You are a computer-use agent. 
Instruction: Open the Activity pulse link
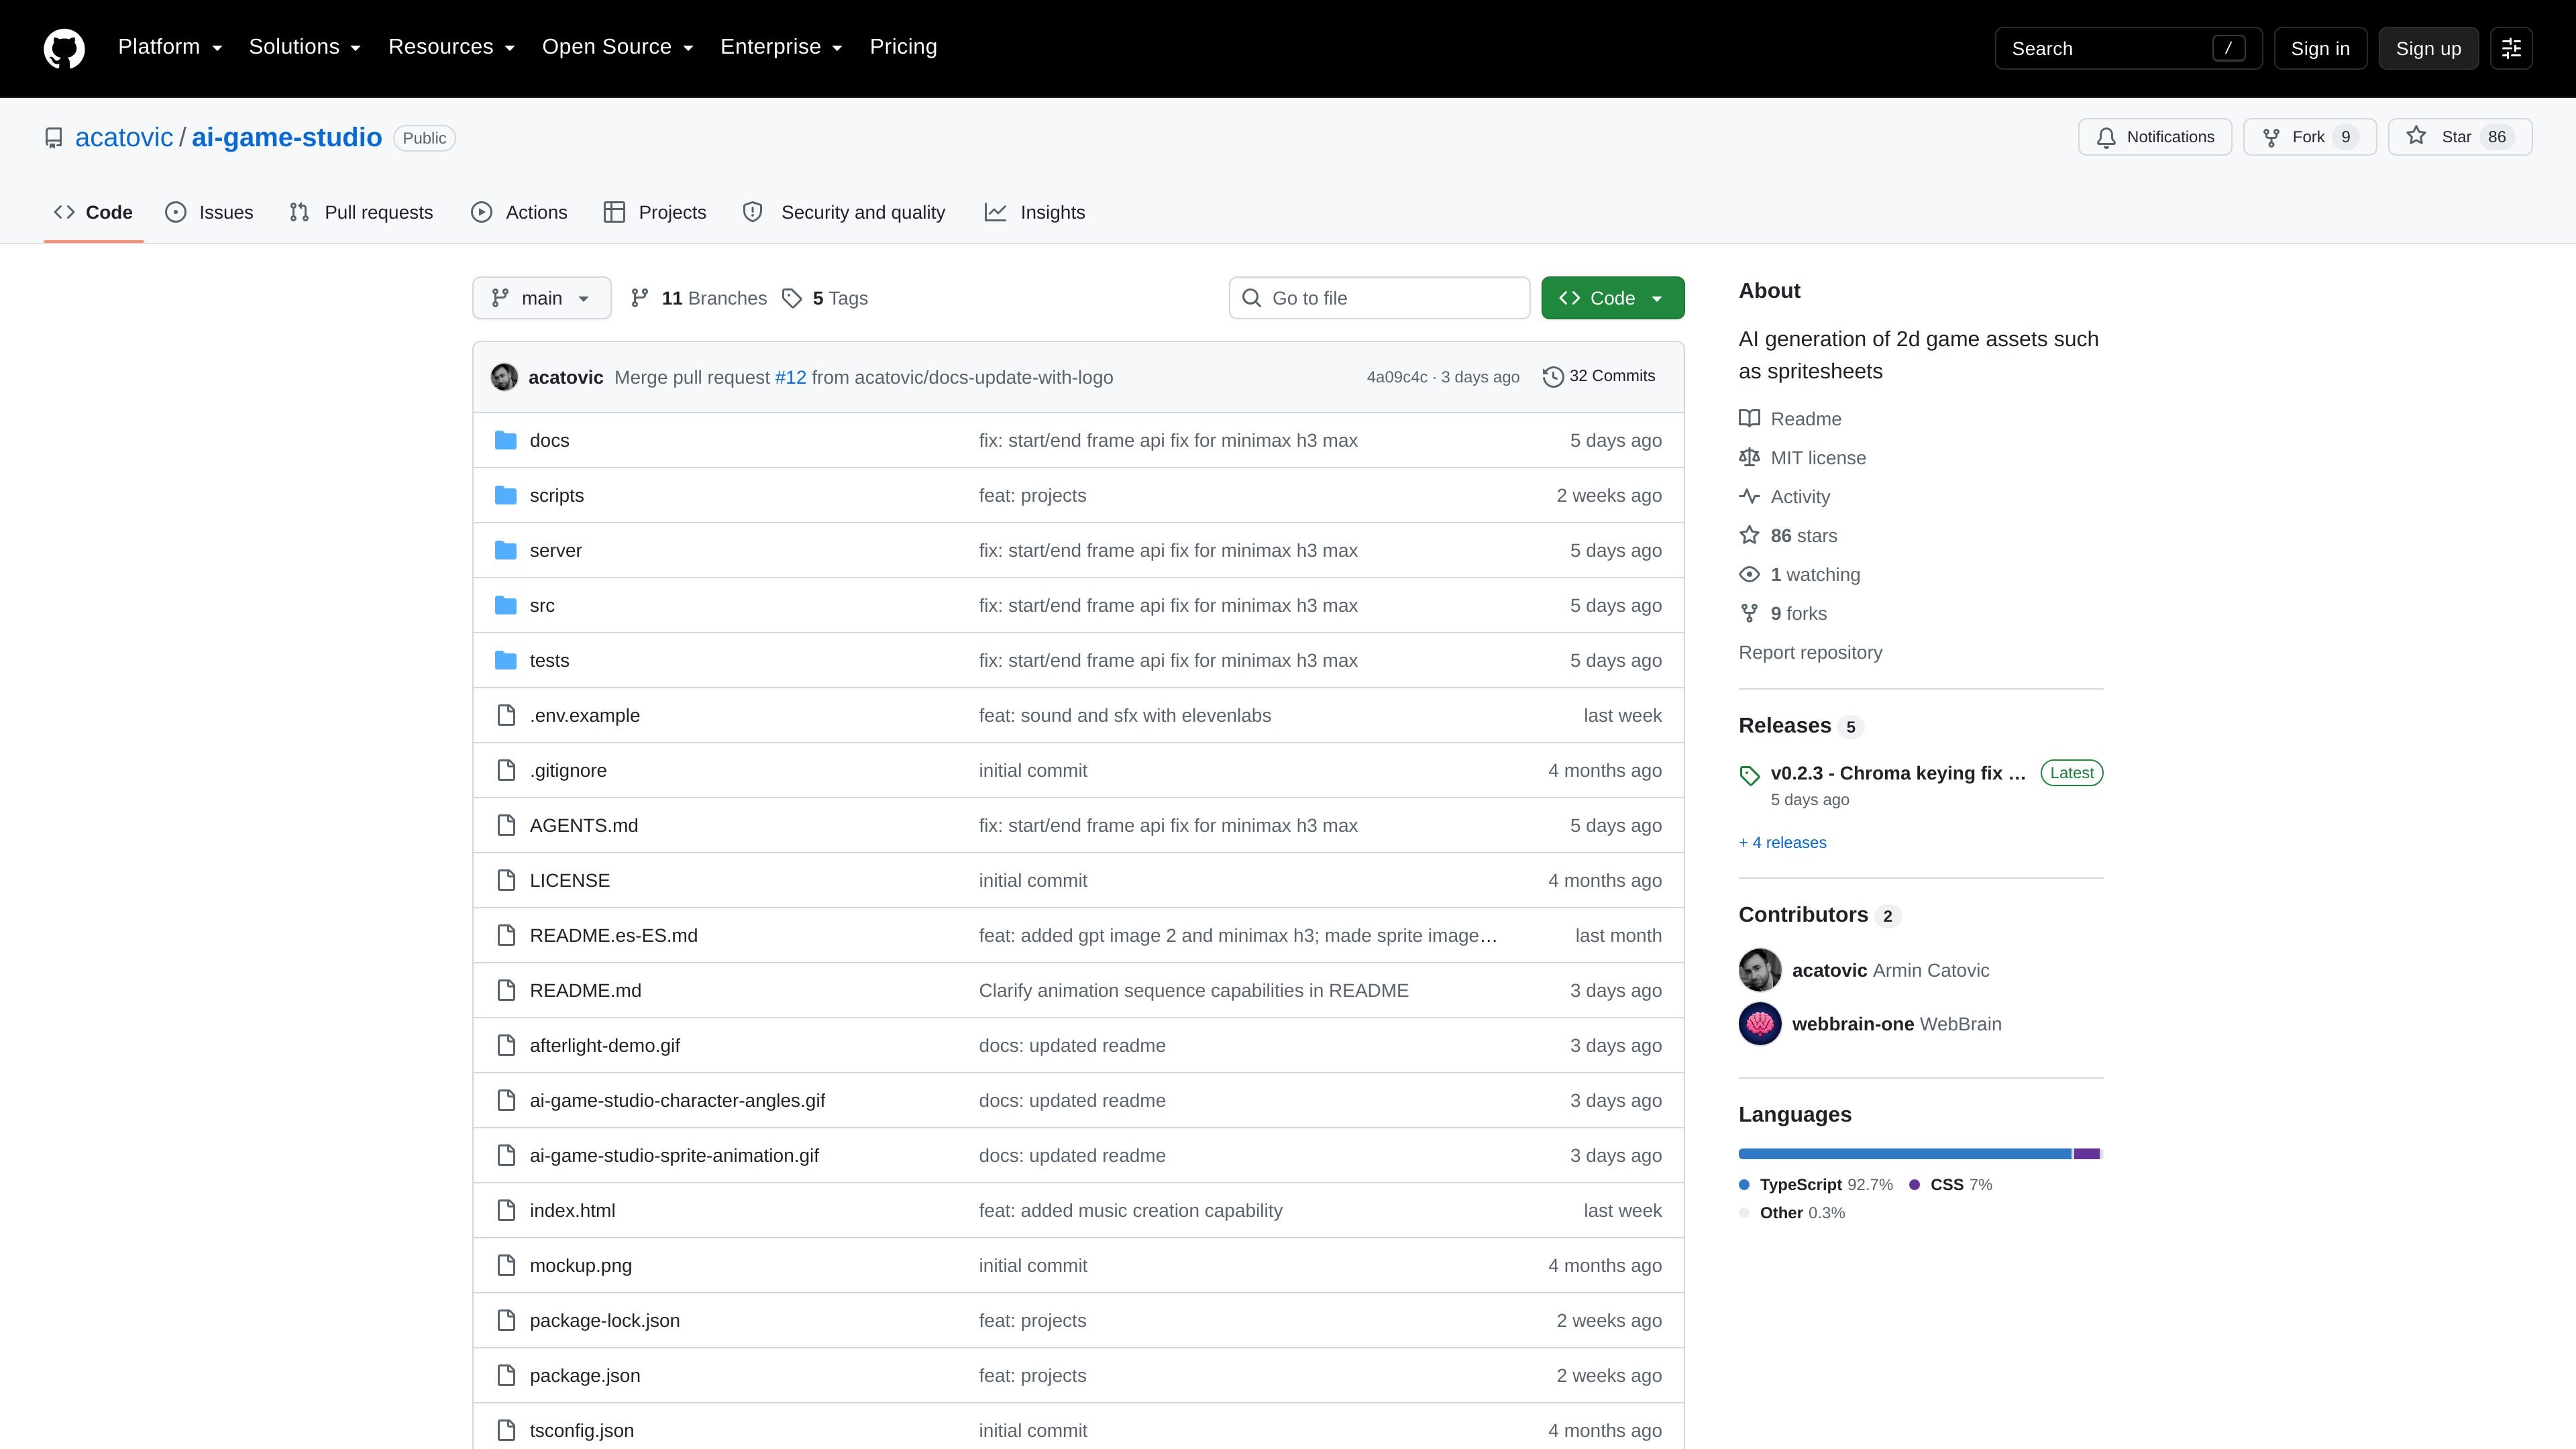[1784, 497]
